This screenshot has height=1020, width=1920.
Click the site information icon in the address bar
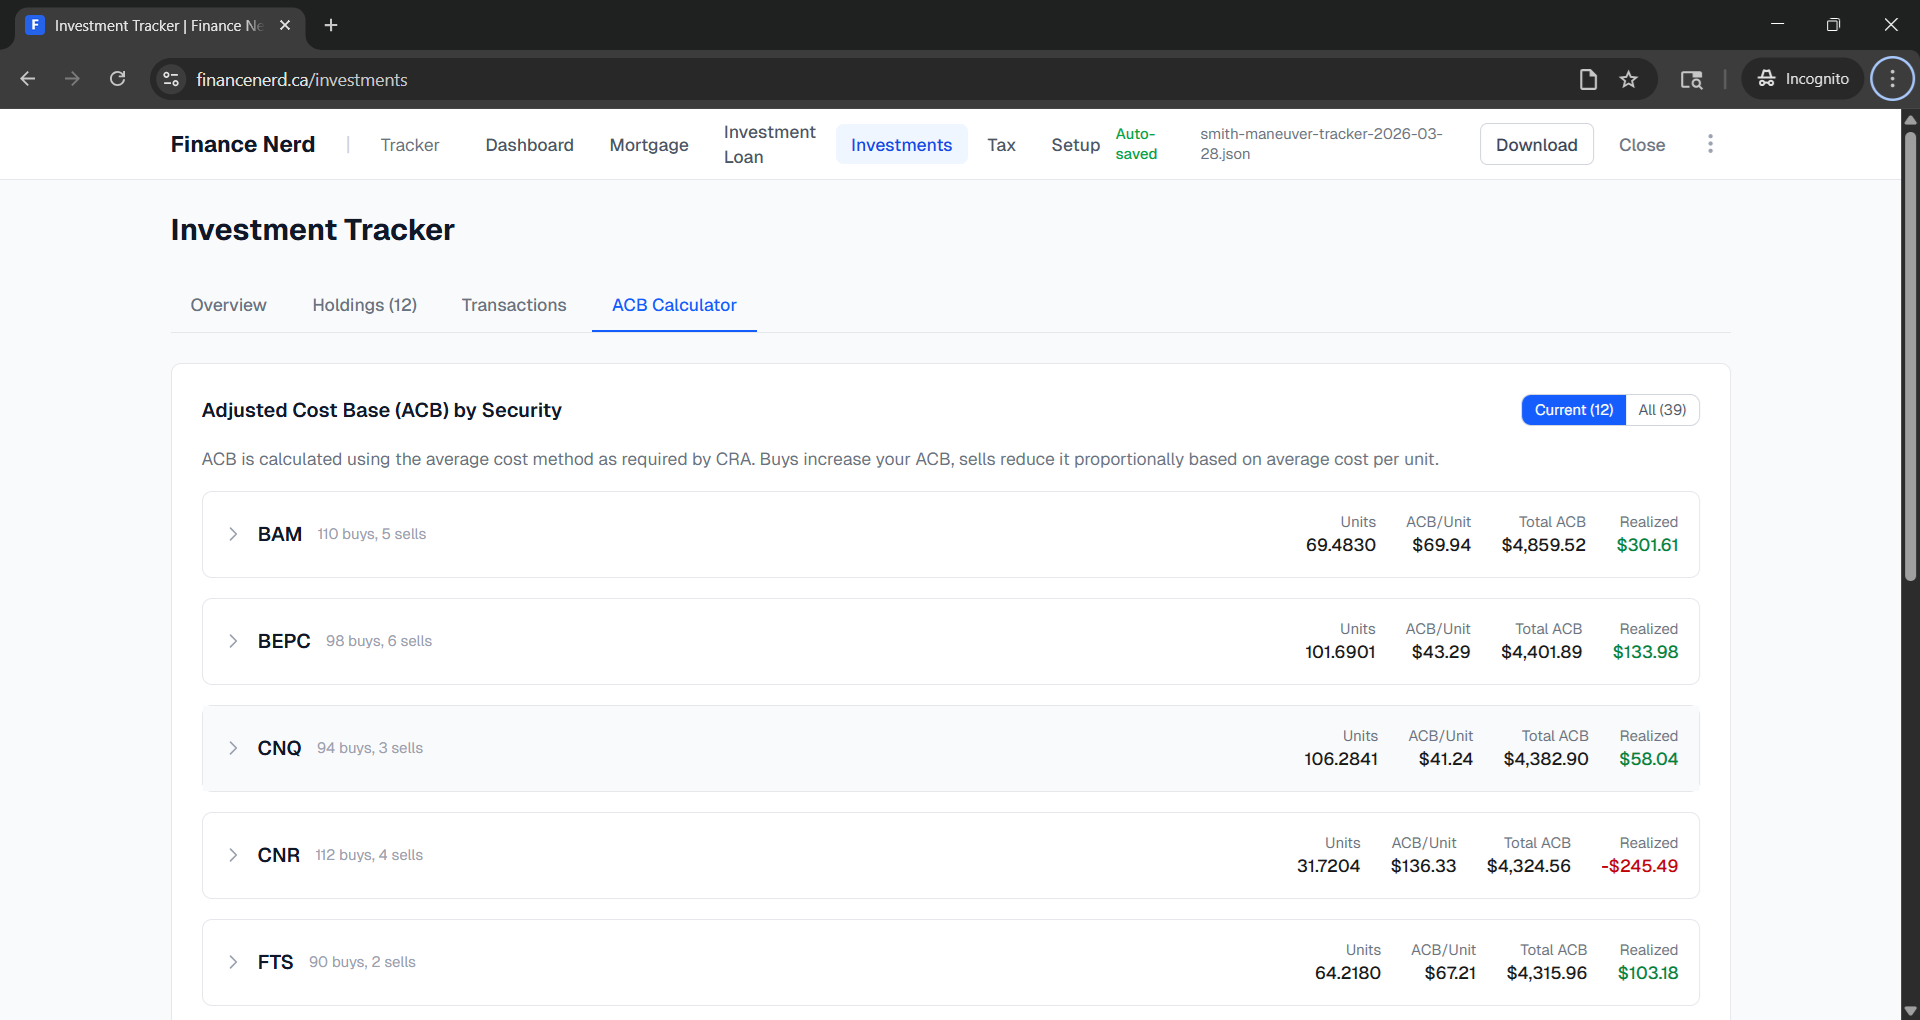point(170,79)
